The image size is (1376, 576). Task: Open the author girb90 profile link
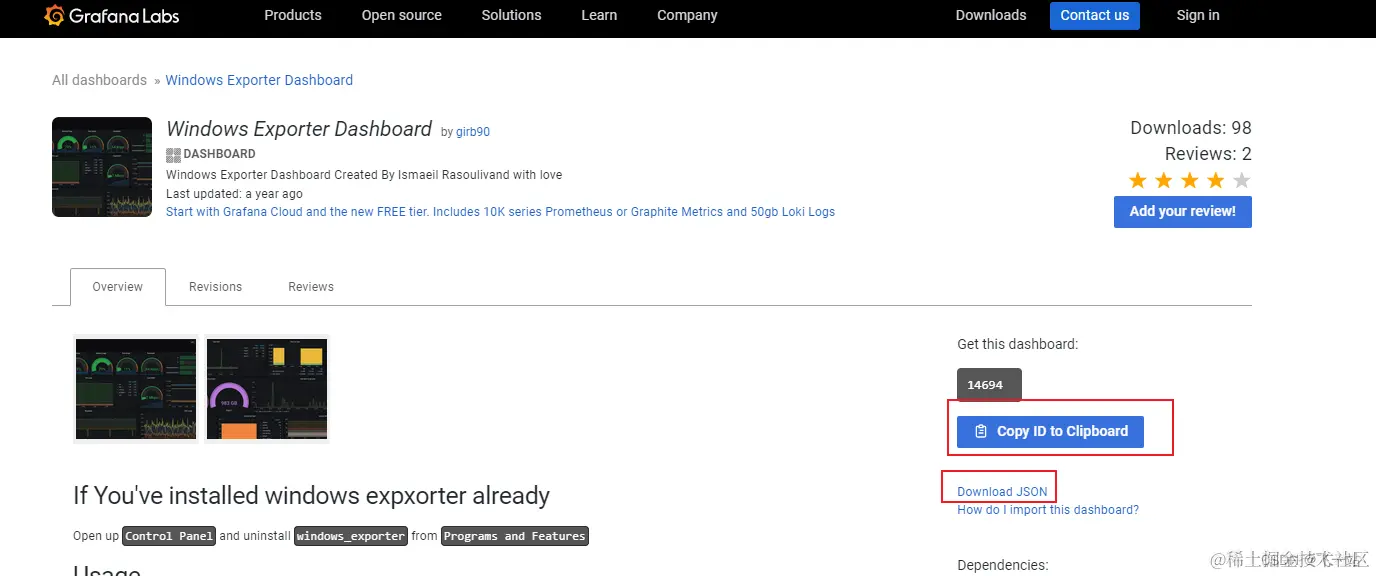coord(473,132)
